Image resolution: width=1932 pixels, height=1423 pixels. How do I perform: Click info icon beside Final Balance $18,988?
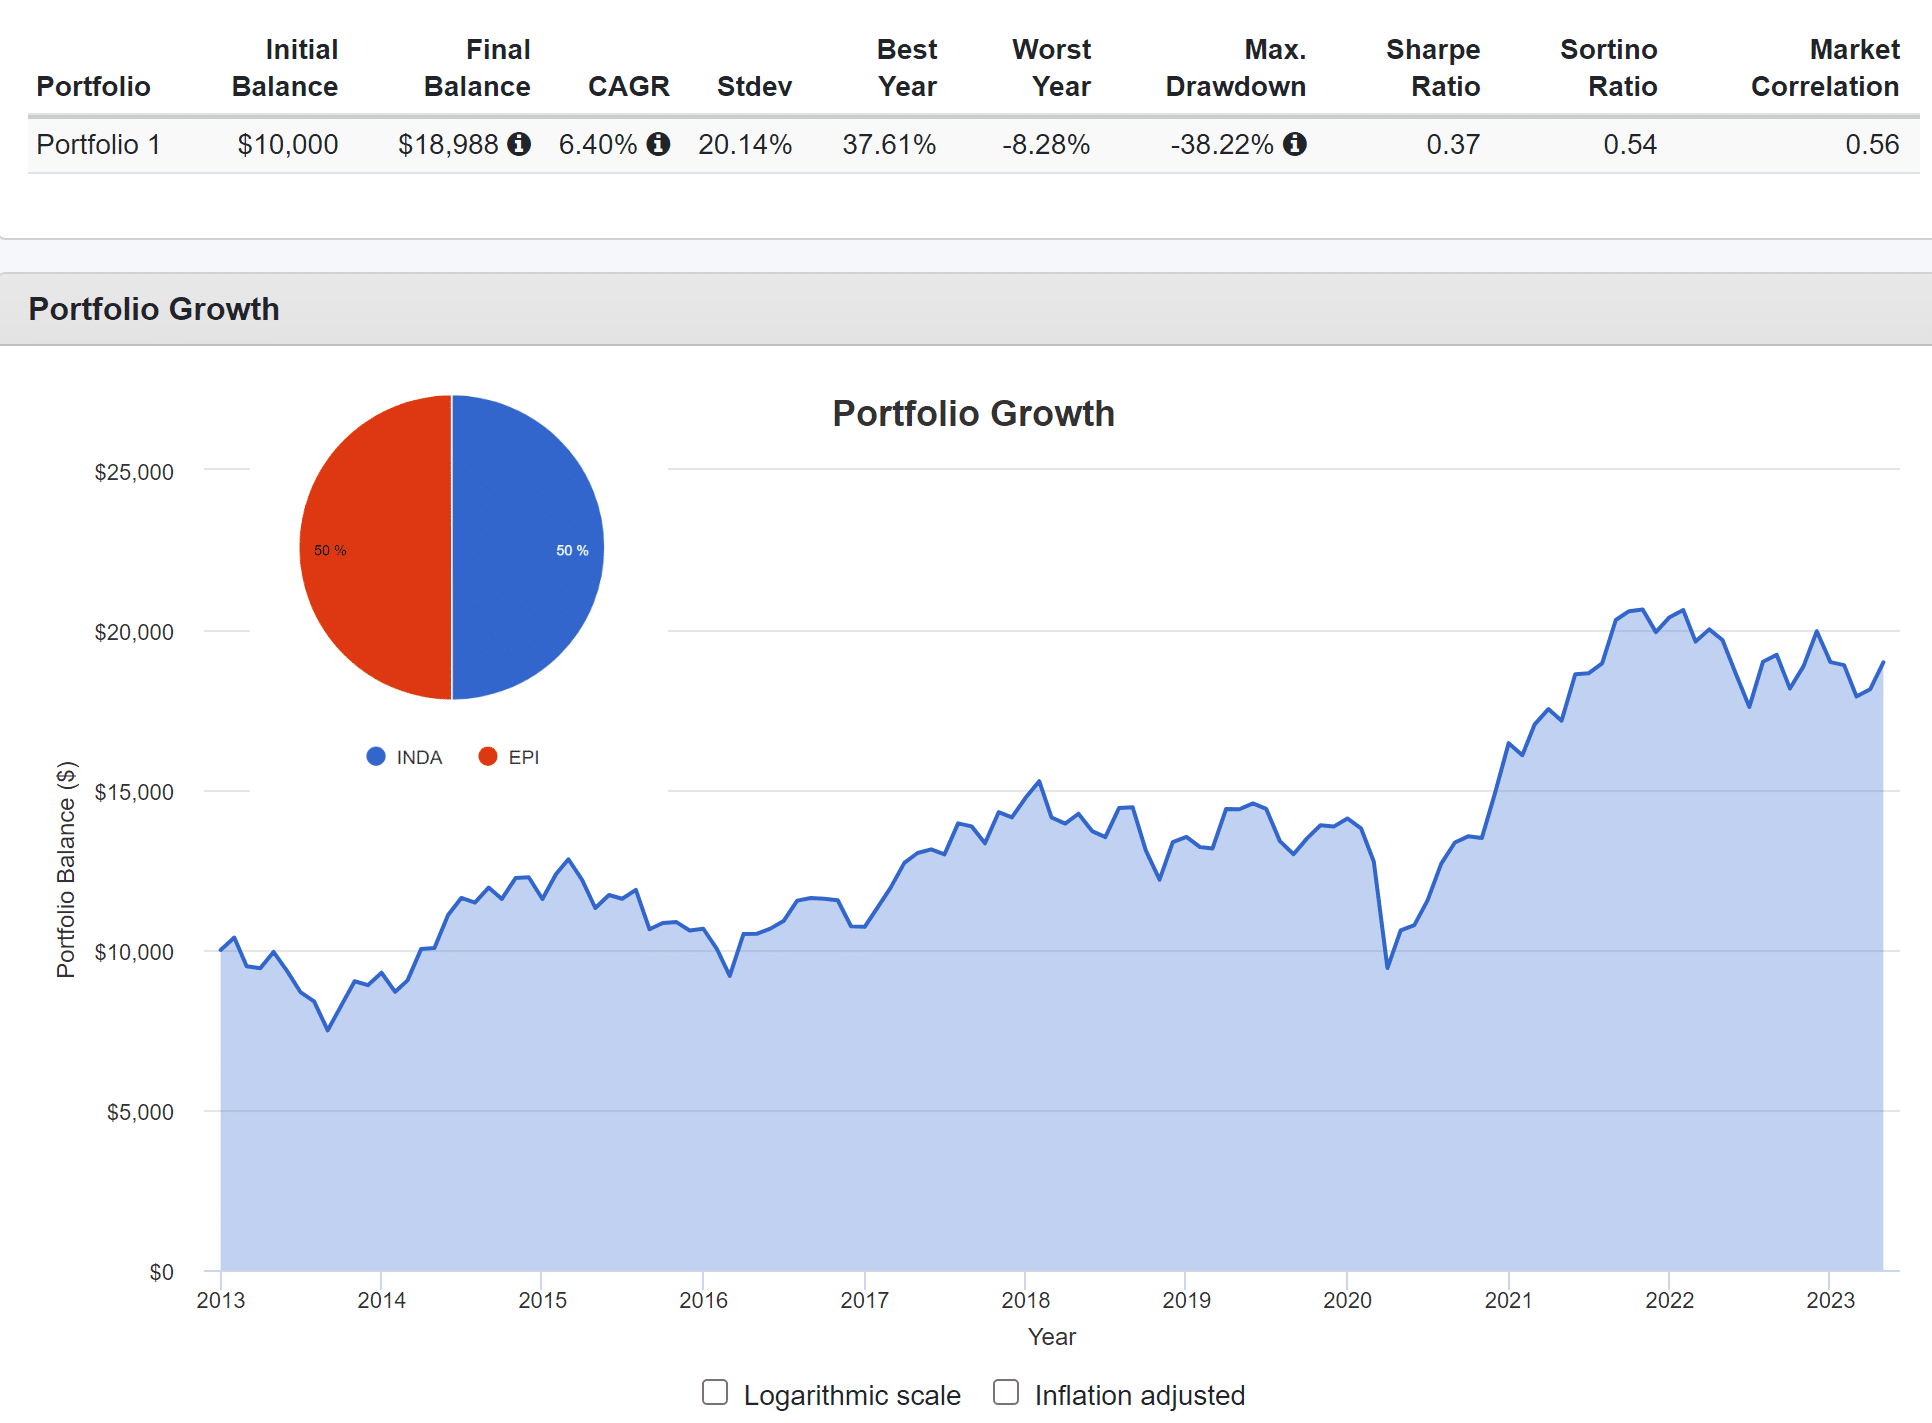pos(519,144)
